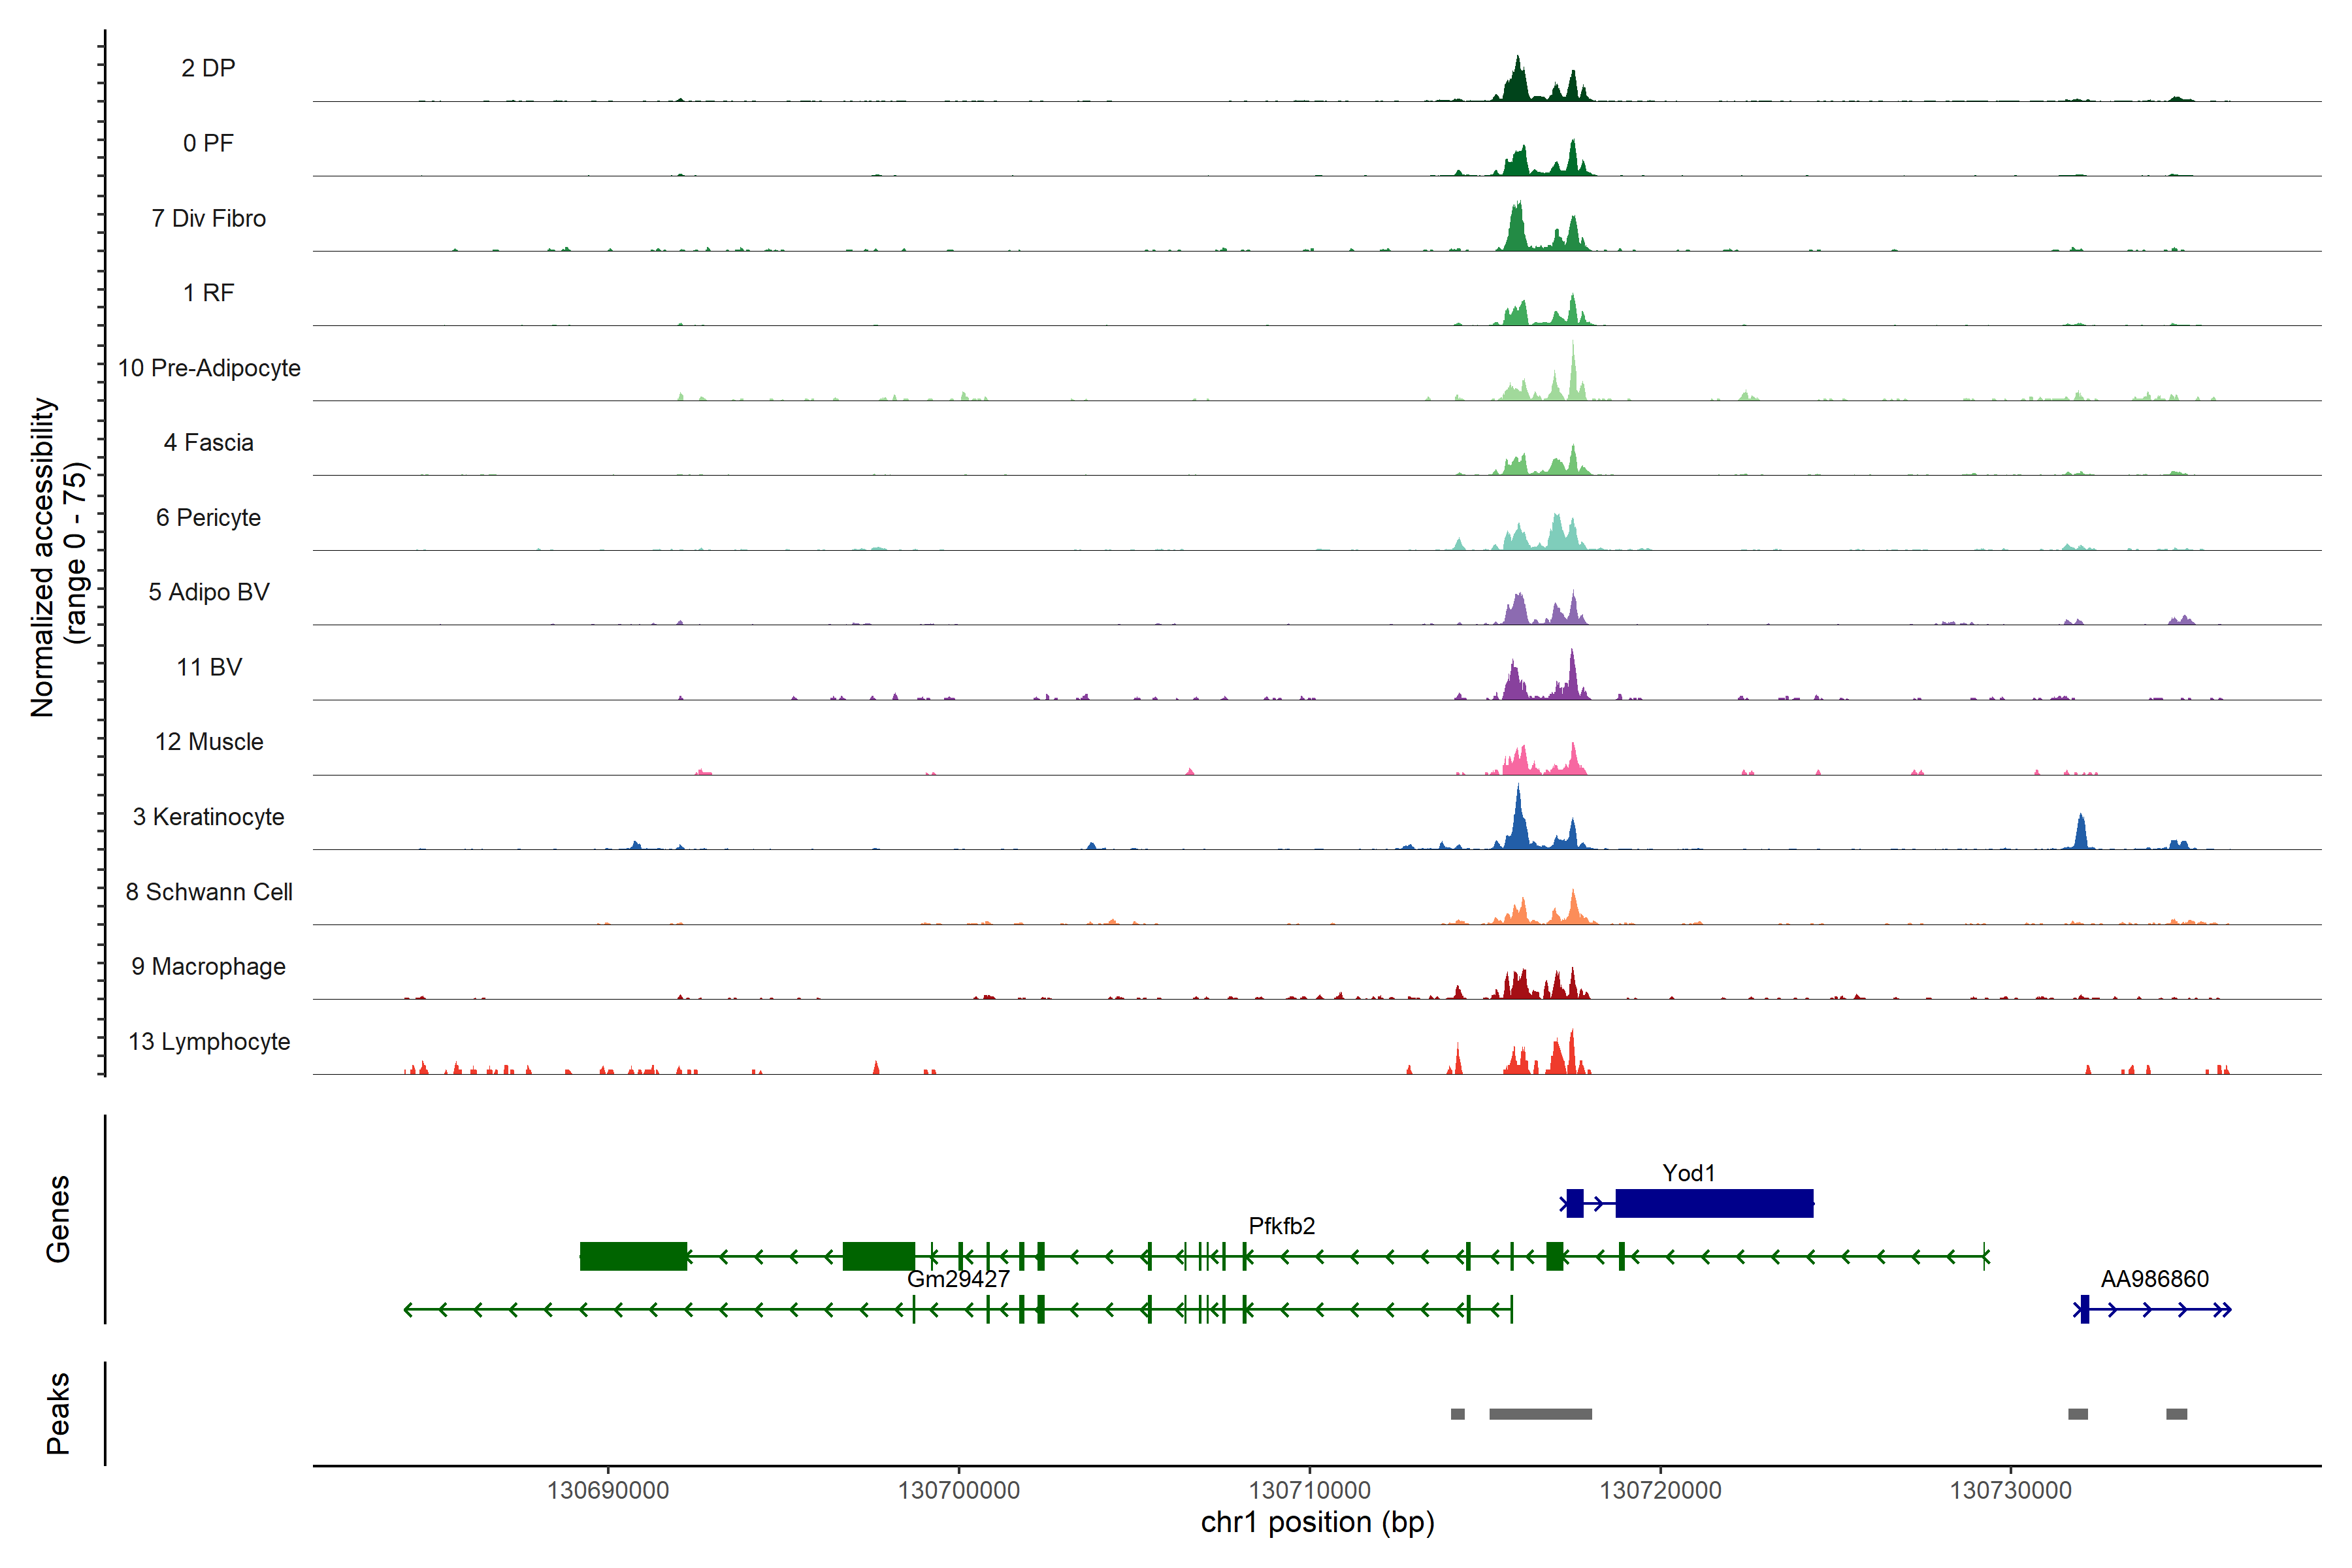Viewport: 2352px width, 1568px height.
Task: Click the AA986860 gene label
Action: pyautogui.click(x=2154, y=1279)
